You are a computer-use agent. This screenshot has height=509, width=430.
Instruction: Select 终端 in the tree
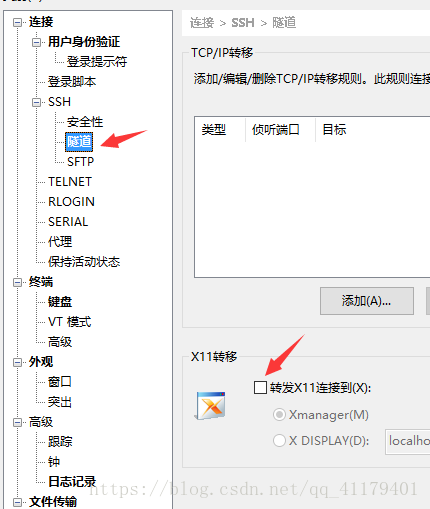(41, 282)
